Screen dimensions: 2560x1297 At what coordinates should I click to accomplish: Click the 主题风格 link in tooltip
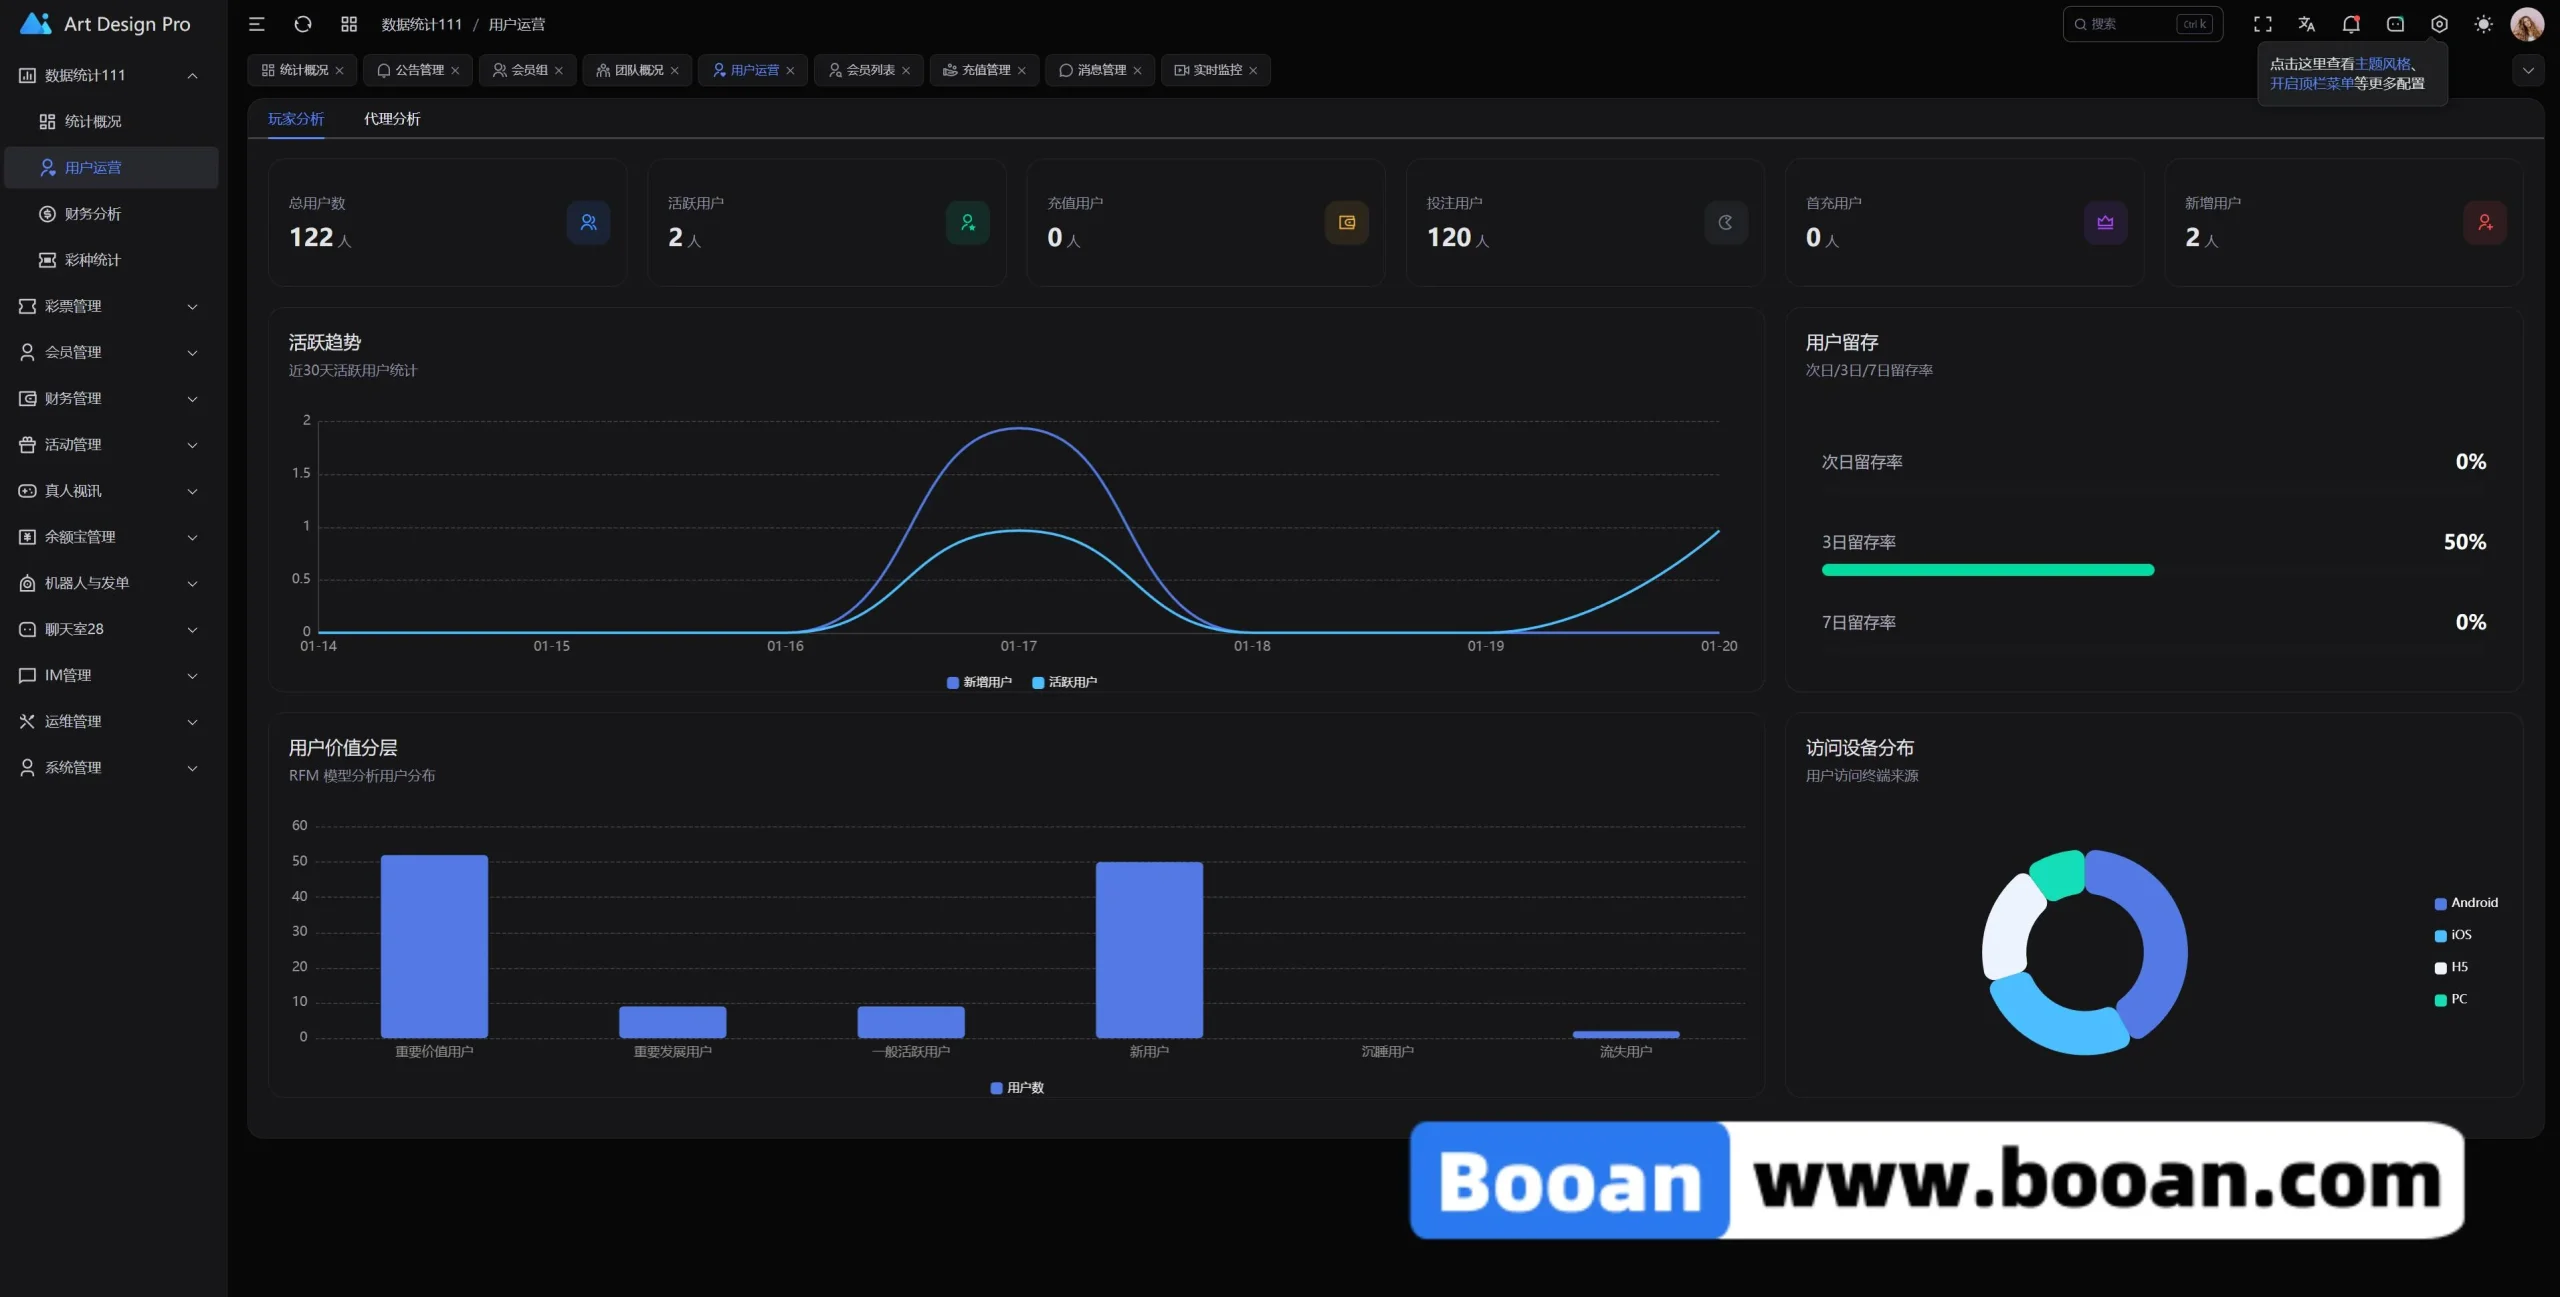(x=2383, y=64)
